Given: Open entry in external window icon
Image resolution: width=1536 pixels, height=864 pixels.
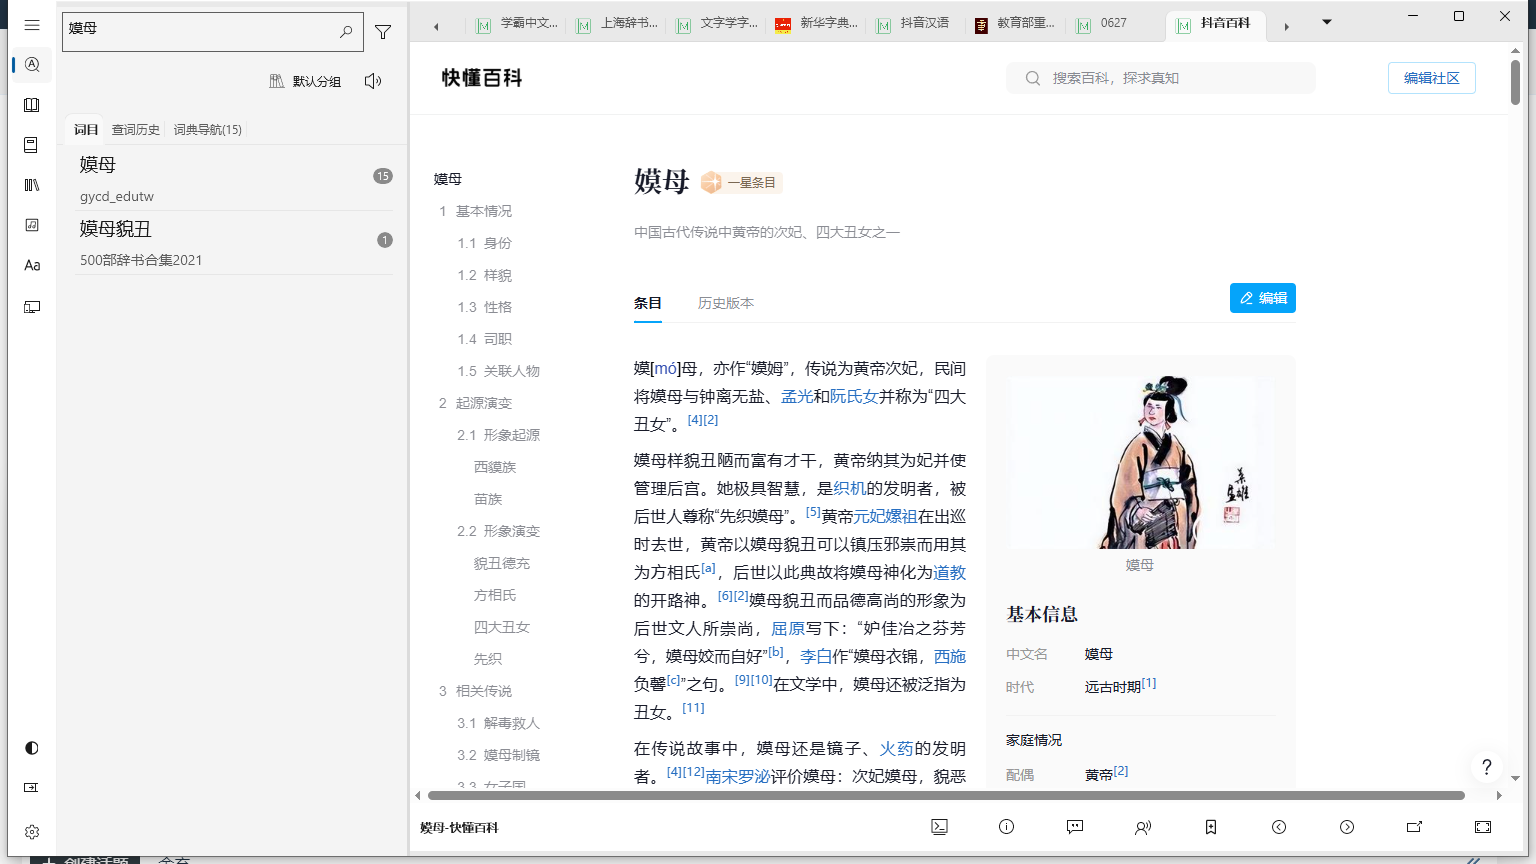Looking at the screenshot, I should tap(1414, 827).
